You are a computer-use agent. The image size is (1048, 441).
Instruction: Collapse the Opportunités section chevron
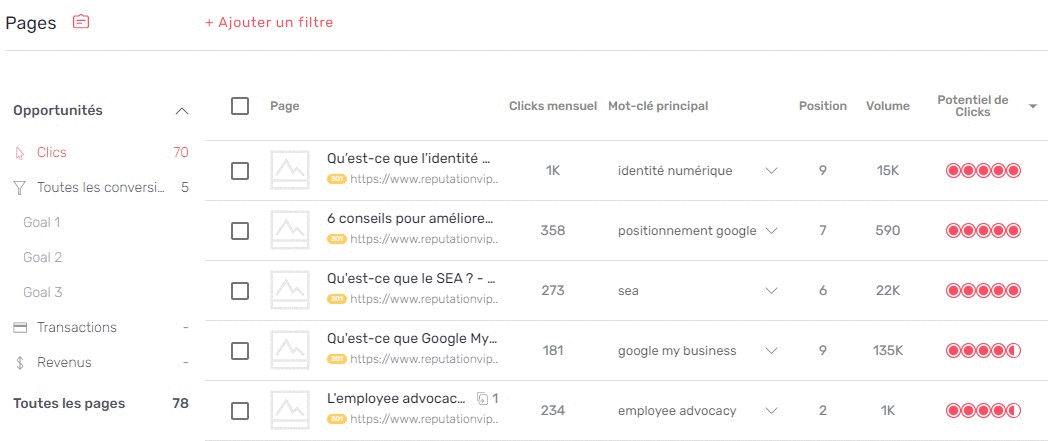[x=182, y=111]
